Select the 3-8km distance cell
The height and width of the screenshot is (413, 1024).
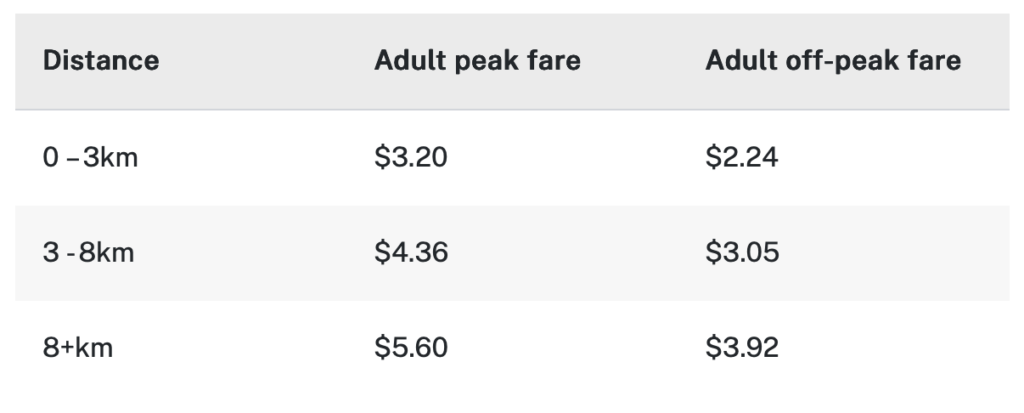click(88, 253)
